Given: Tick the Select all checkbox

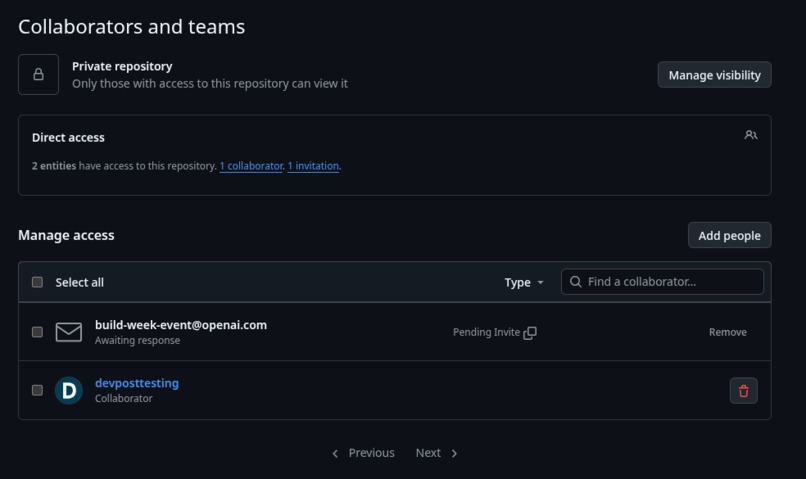Looking at the screenshot, I should click(x=38, y=282).
